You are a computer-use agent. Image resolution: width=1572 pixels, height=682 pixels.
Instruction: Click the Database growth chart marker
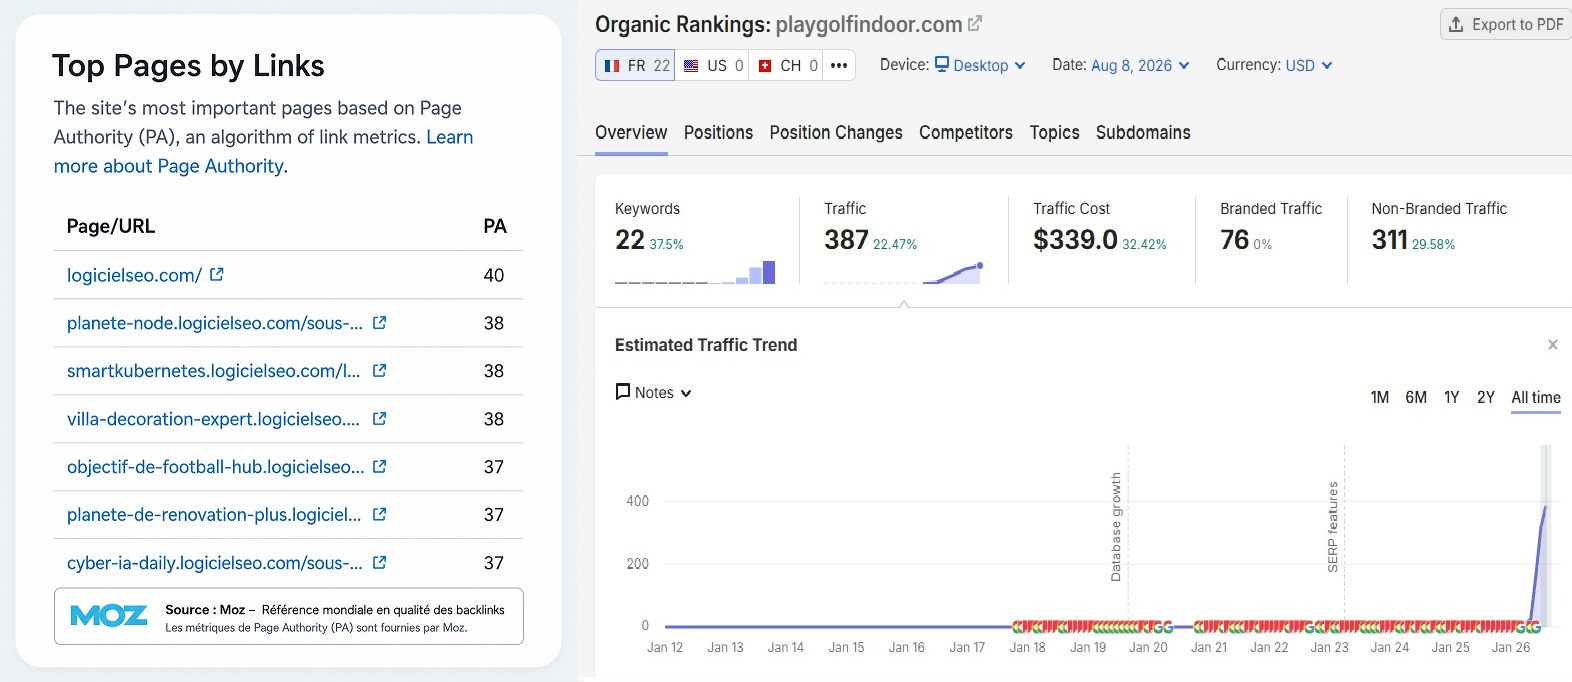click(1116, 527)
